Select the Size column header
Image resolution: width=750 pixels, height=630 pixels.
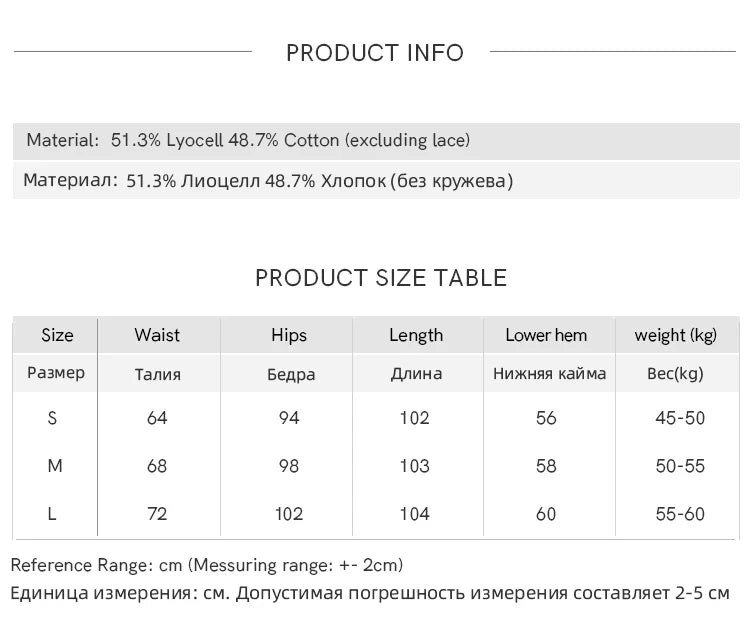click(57, 335)
